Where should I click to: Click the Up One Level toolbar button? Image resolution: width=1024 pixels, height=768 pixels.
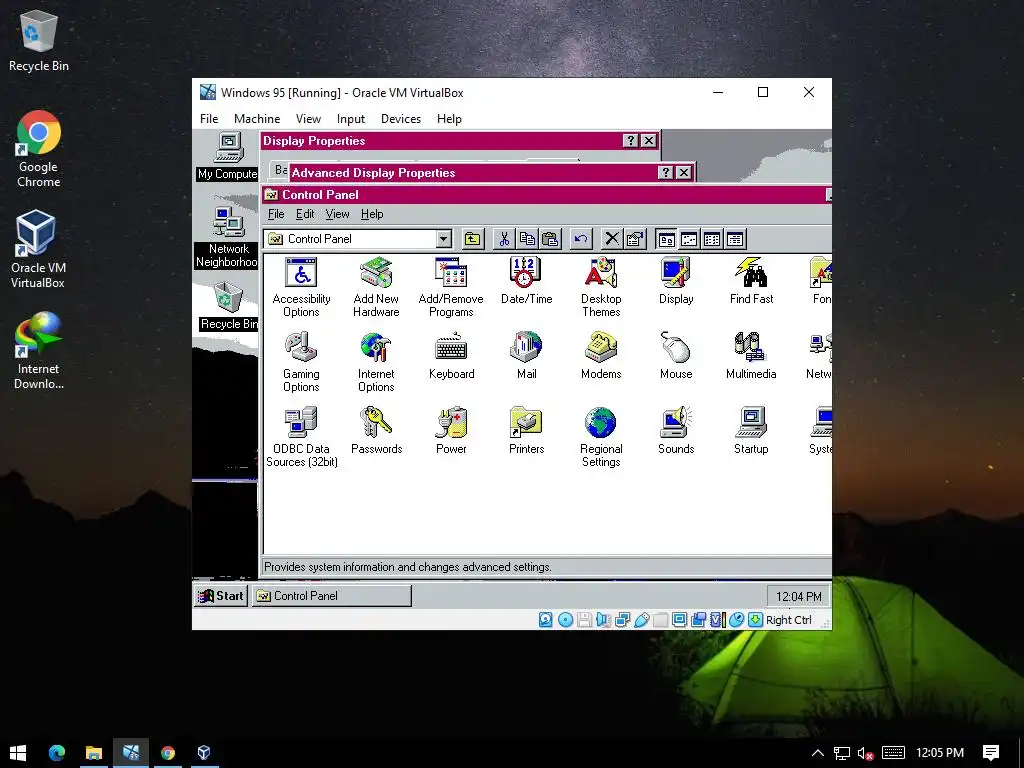pos(473,239)
